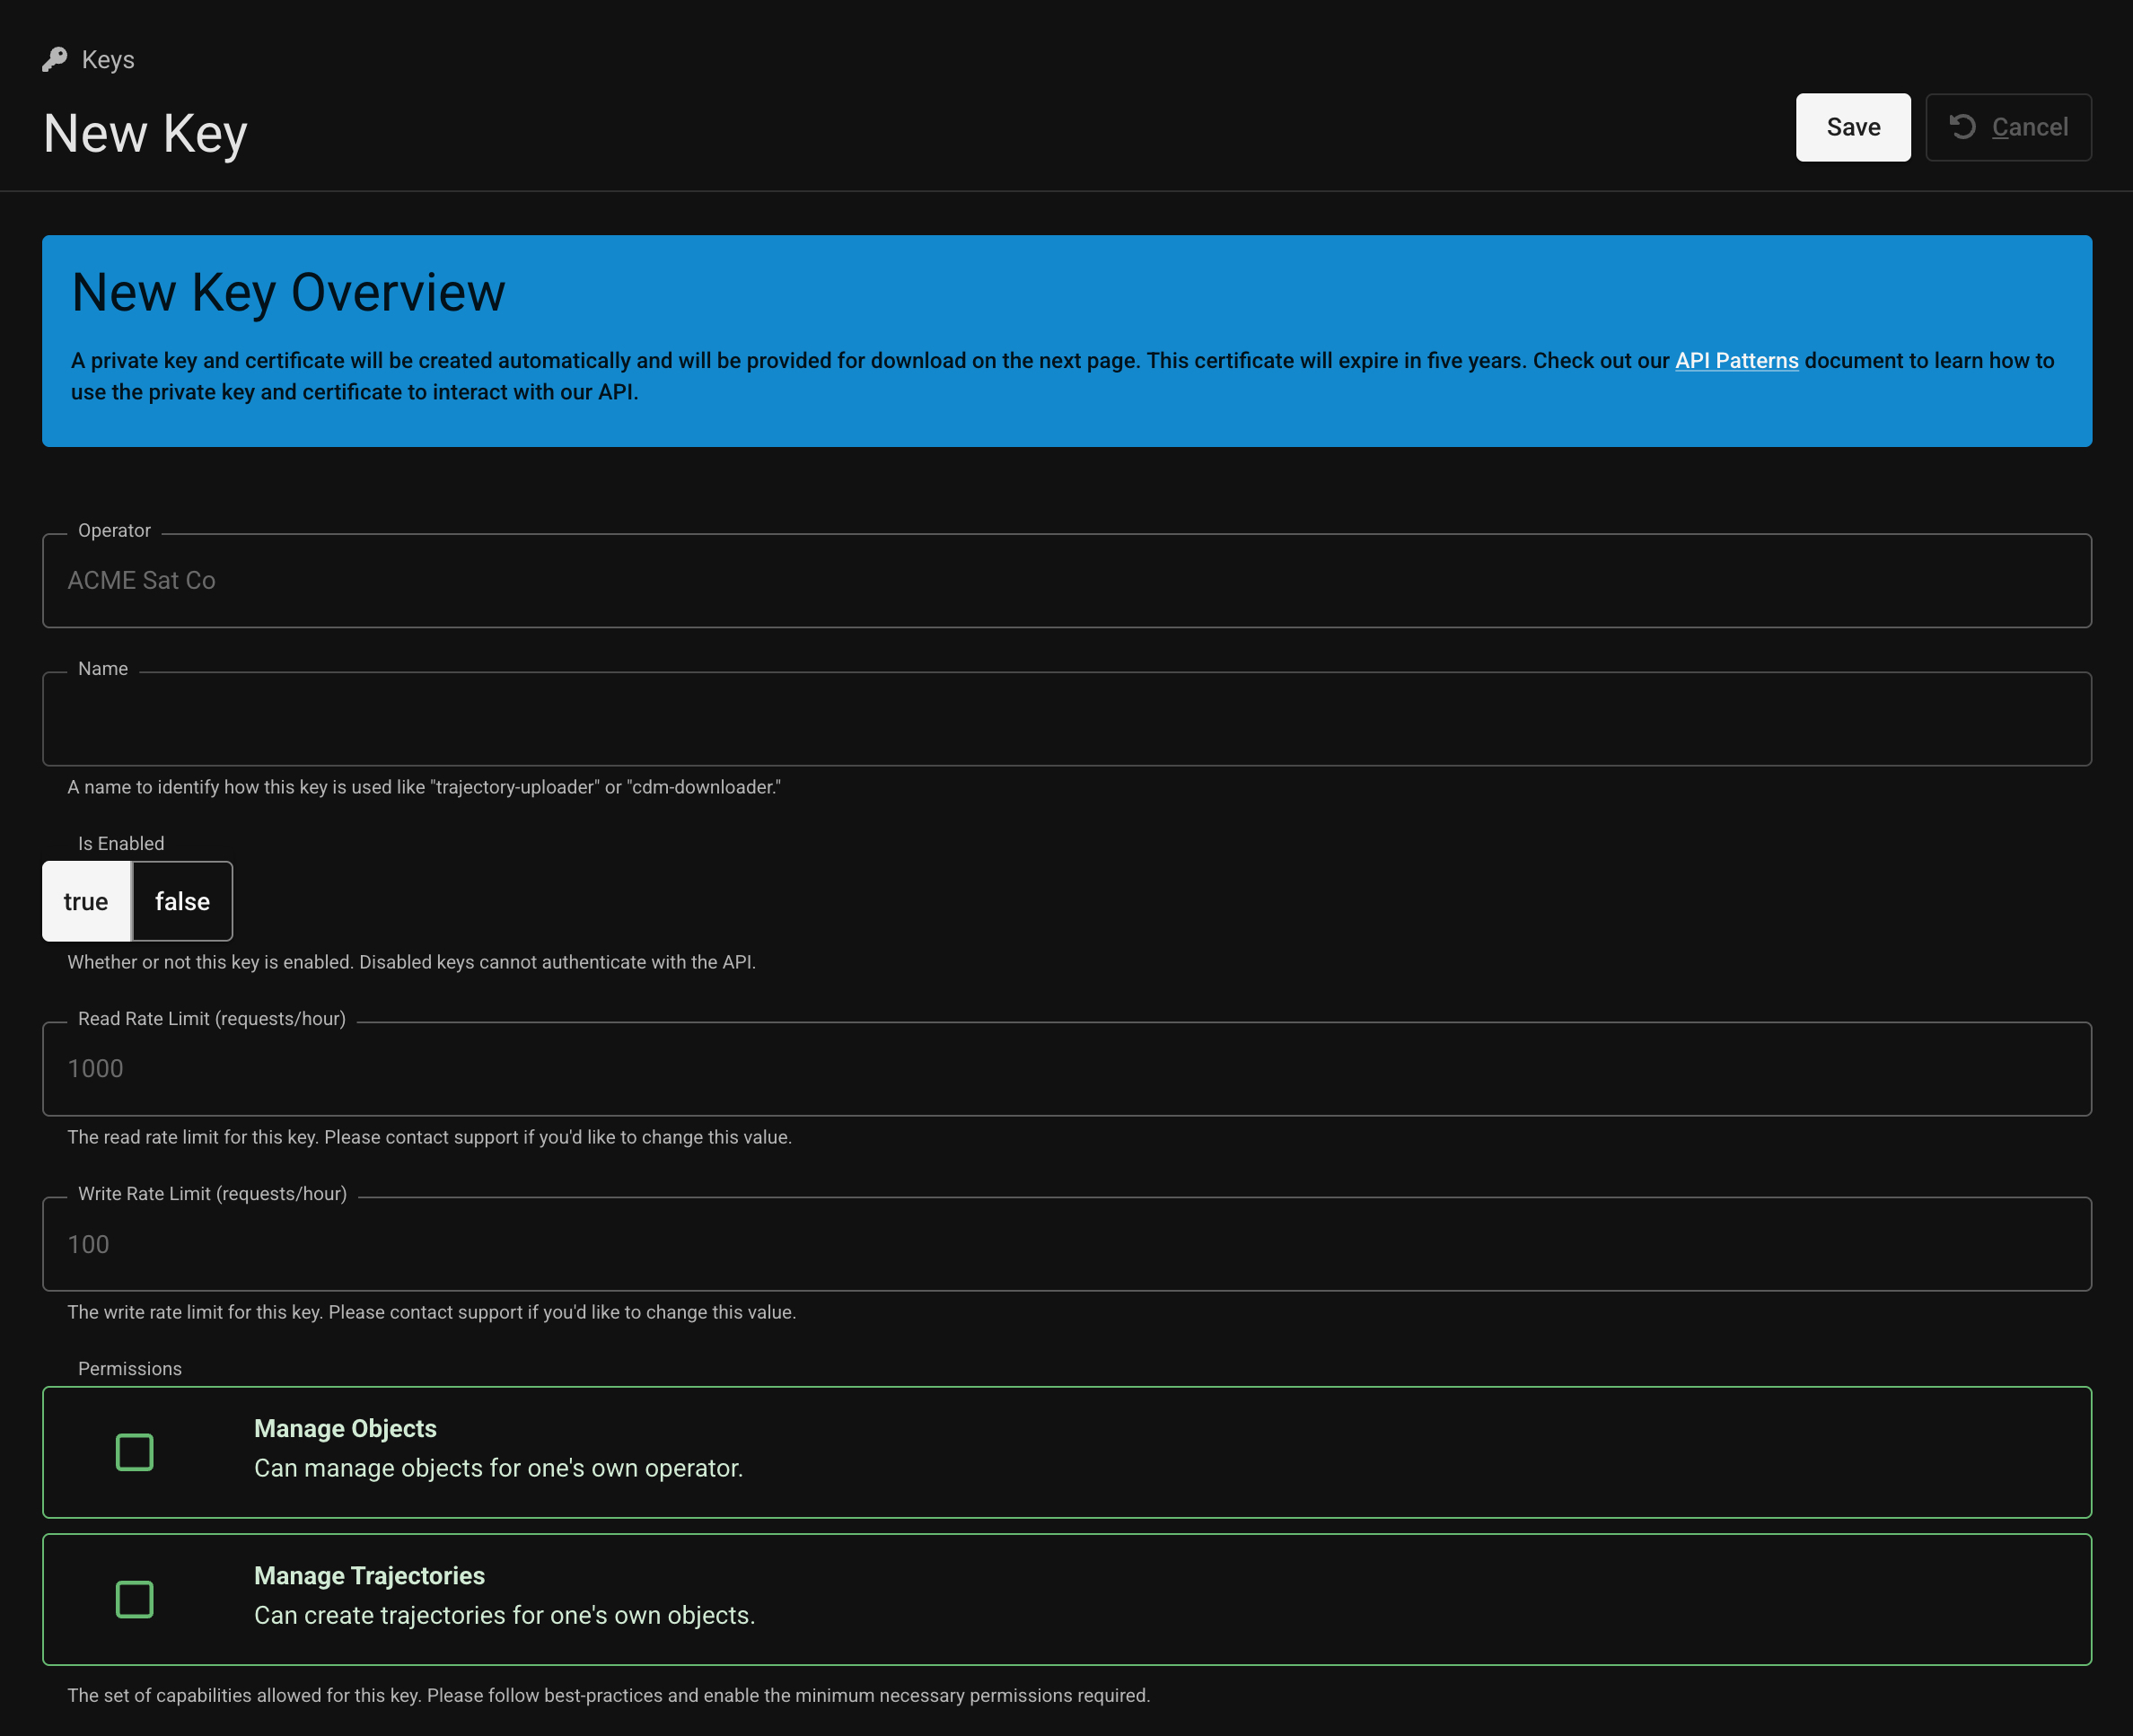The height and width of the screenshot is (1736, 2133).
Task: Click the Cancel undo arrow icon
Action: [x=1962, y=127]
